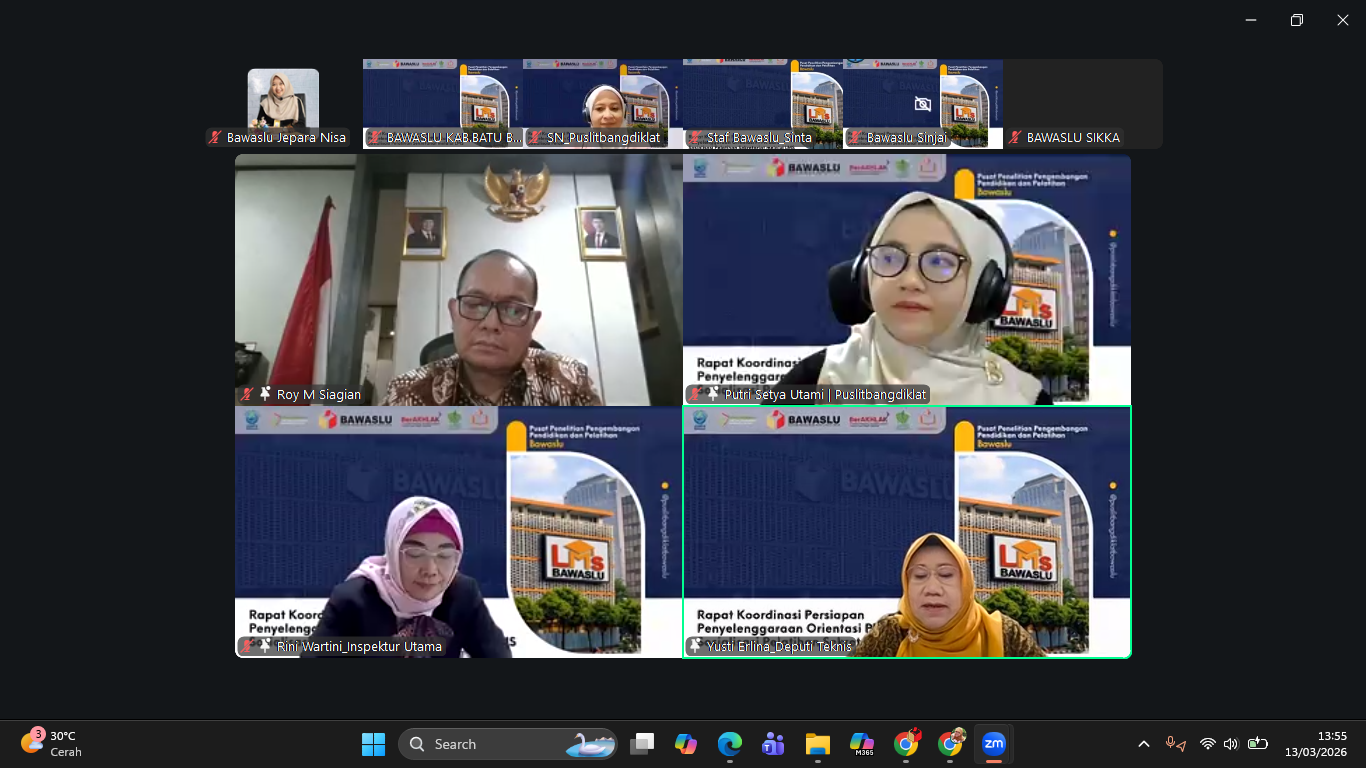Image resolution: width=1366 pixels, height=768 pixels.
Task: Open File Explorer from the taskbar
Action: click(817, 744)
